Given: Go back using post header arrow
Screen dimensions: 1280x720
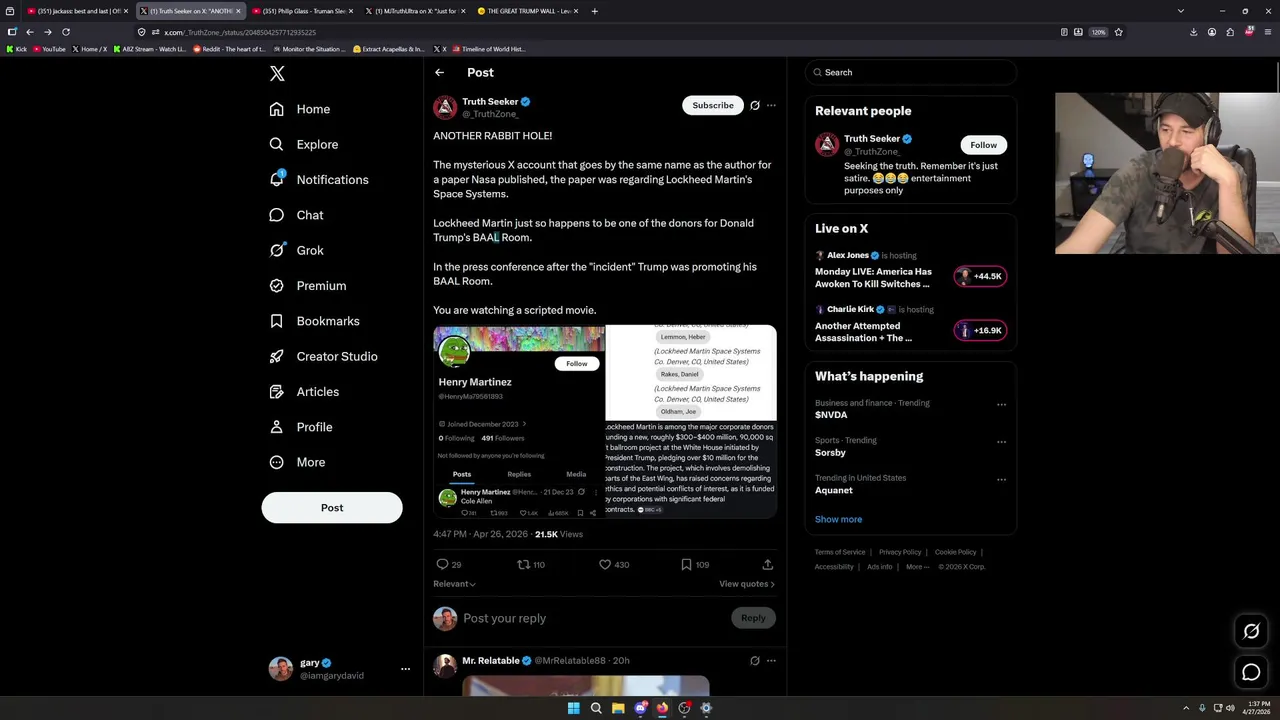Looking at the screenshot, I should (439, 72).
